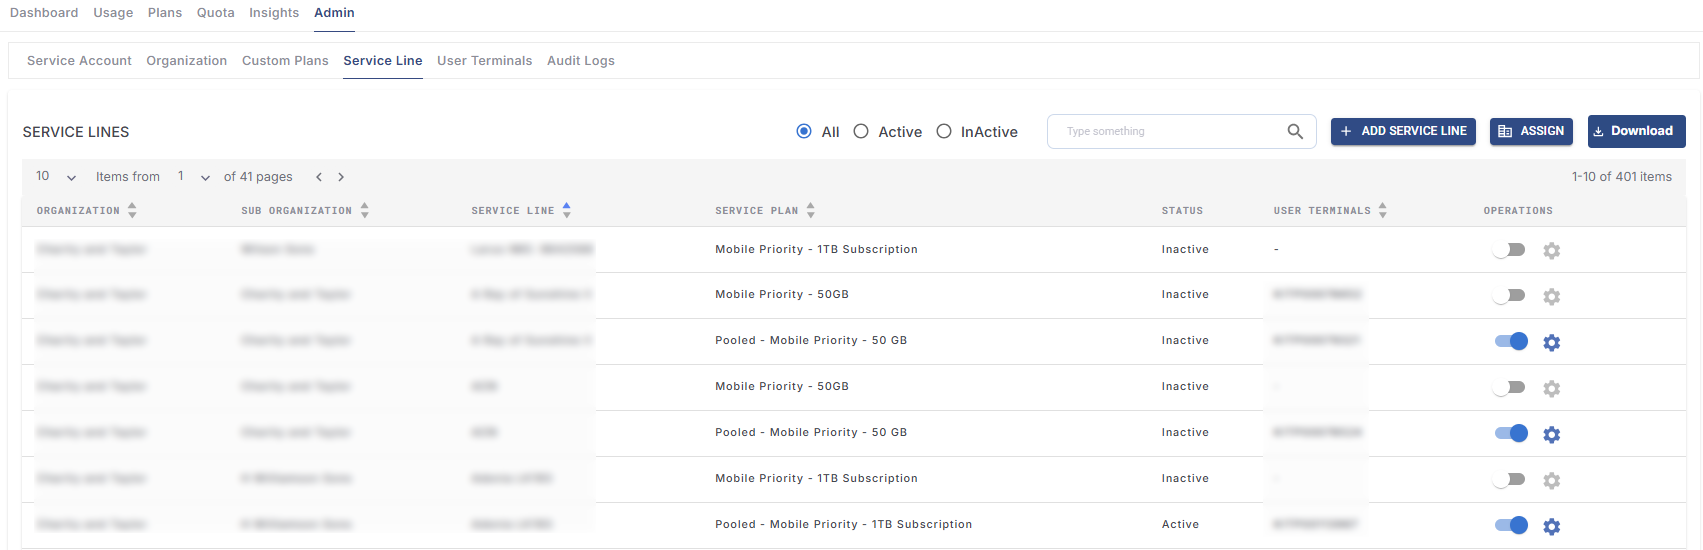Go to next page arrow

(x=341, y=177)
